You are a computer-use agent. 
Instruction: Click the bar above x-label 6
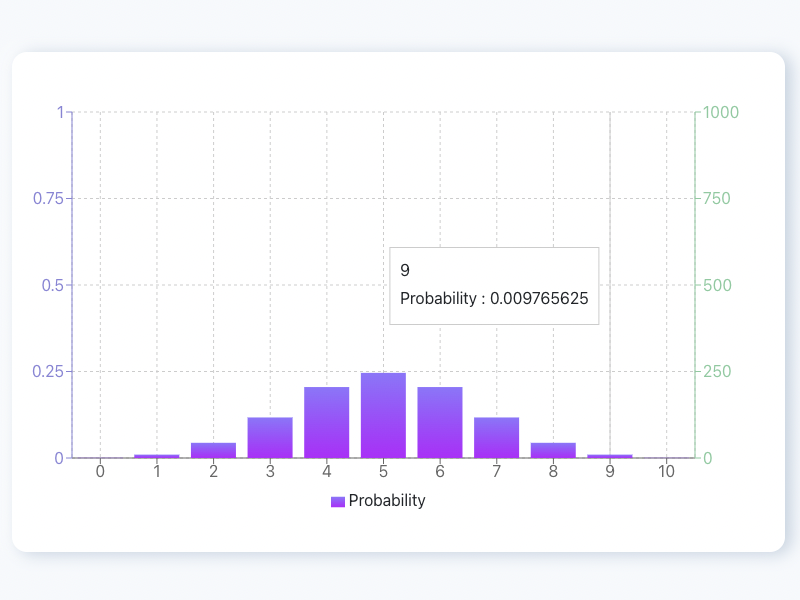pos(440,422)
